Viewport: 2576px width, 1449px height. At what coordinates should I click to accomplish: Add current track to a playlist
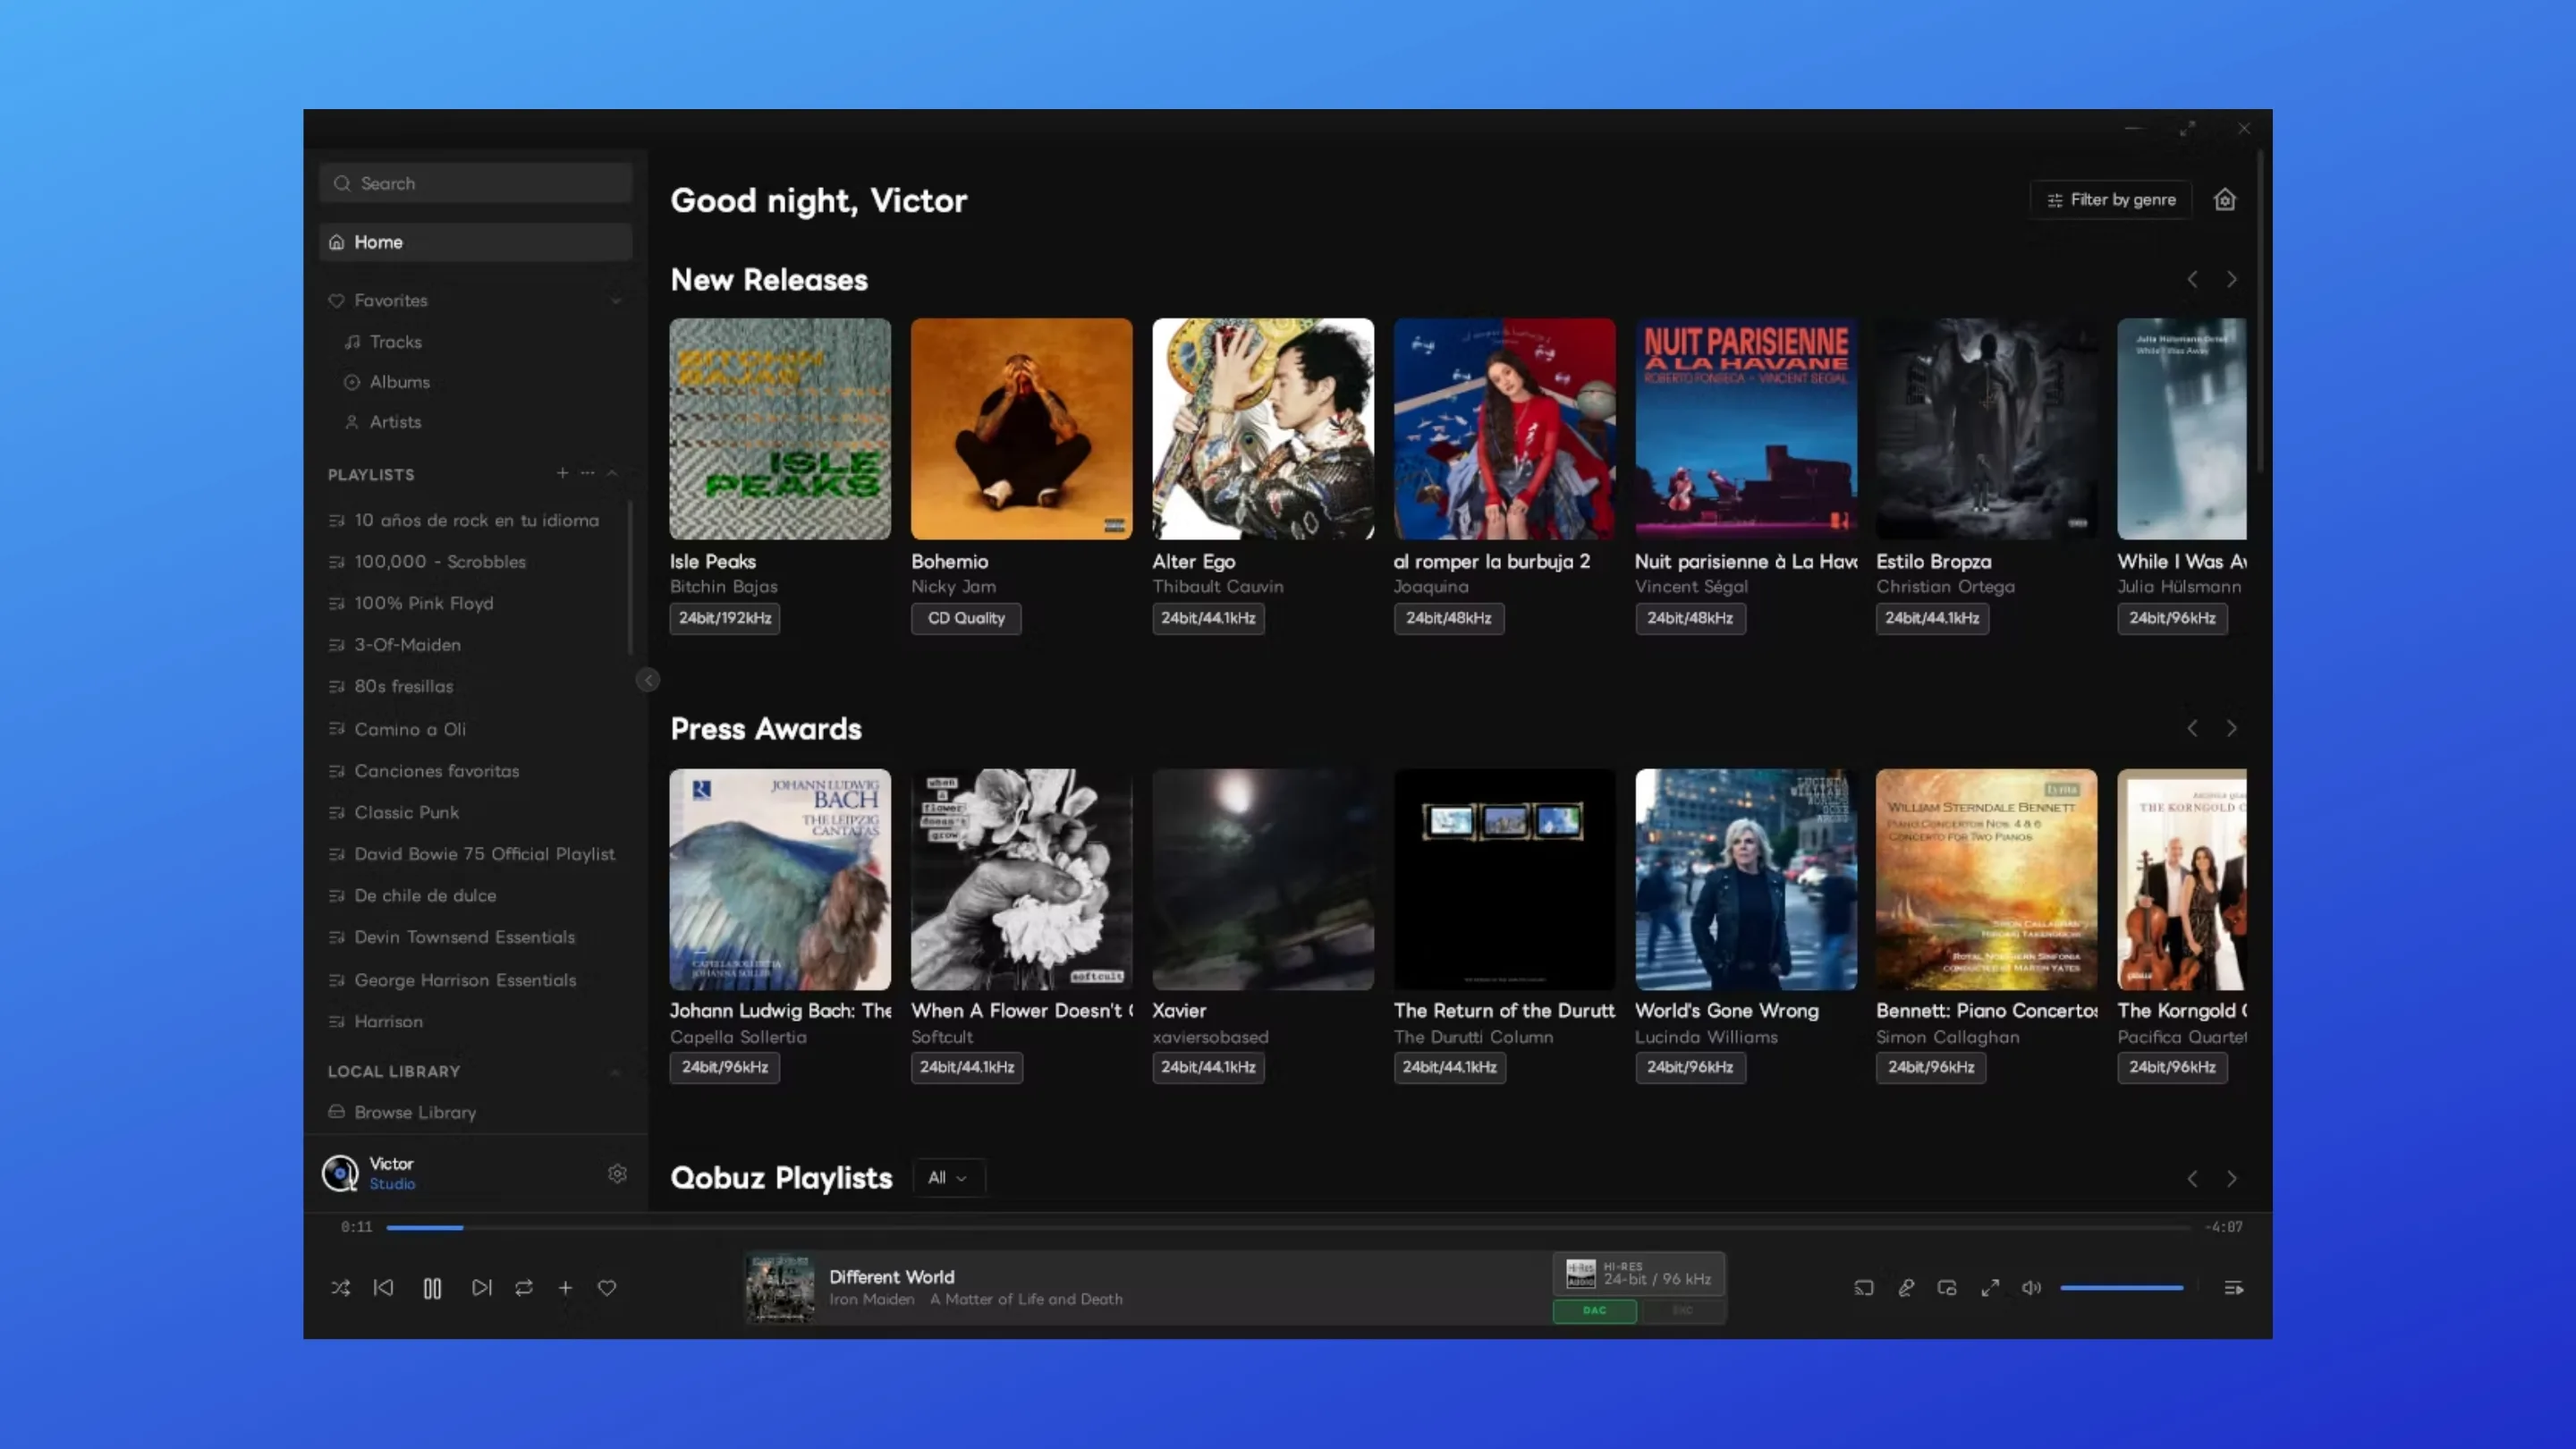(x=565, y=1288)
